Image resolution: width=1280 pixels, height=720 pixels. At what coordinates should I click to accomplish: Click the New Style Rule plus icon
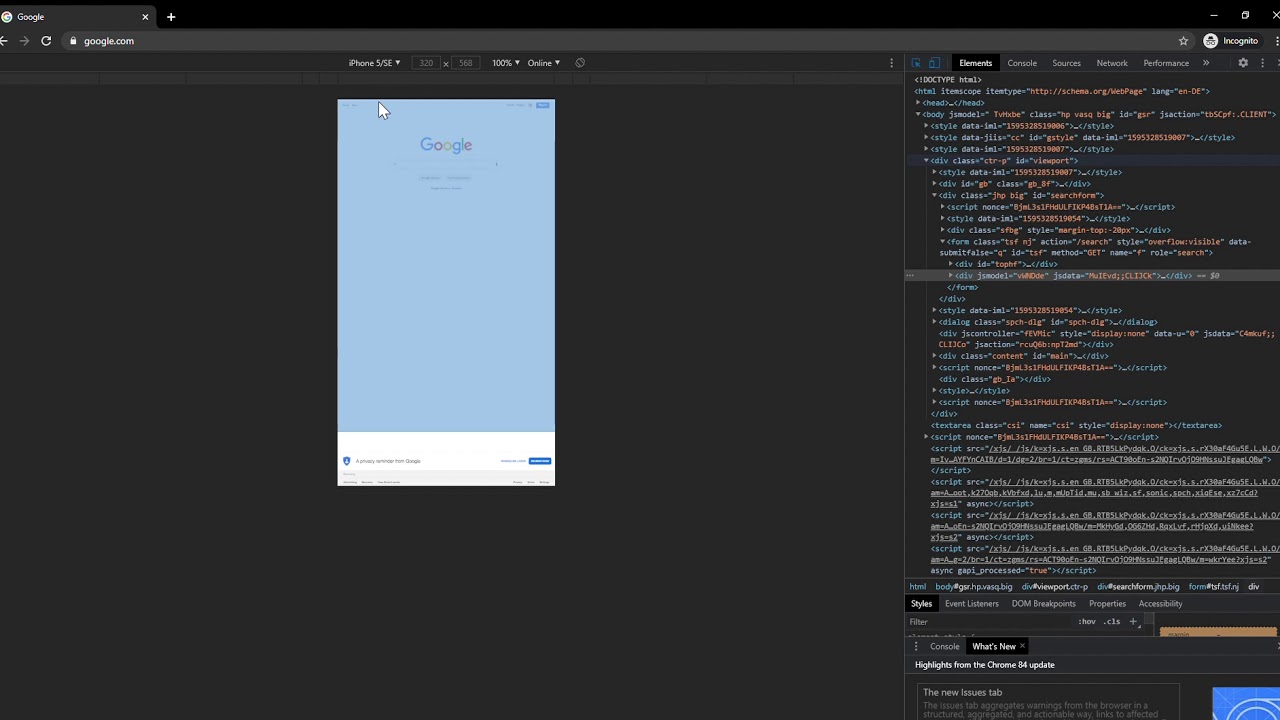pyautogui.click(x=1133, y=622)
